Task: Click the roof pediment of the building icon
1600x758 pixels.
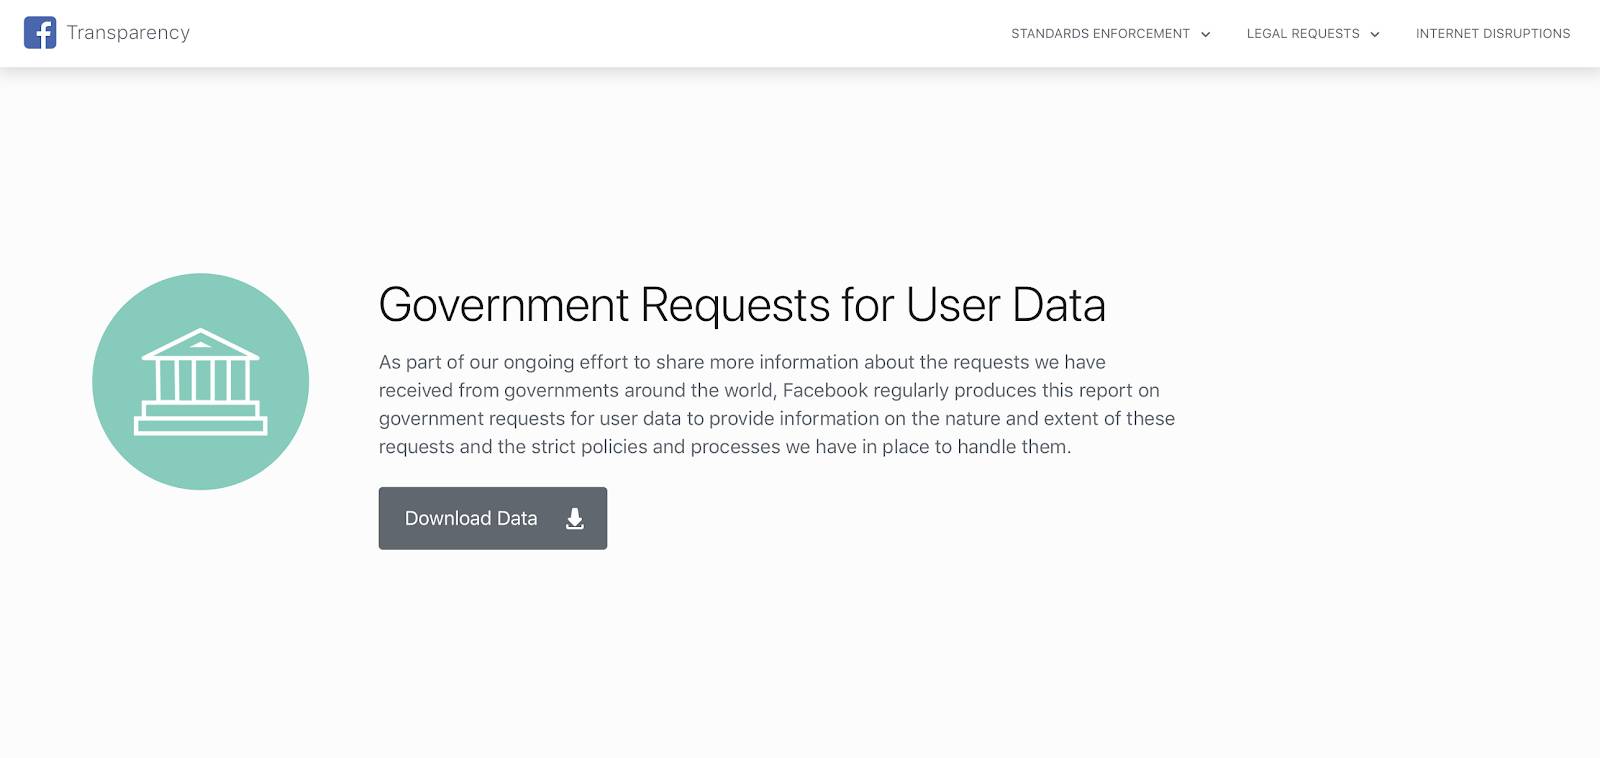Action: (201, 344)
